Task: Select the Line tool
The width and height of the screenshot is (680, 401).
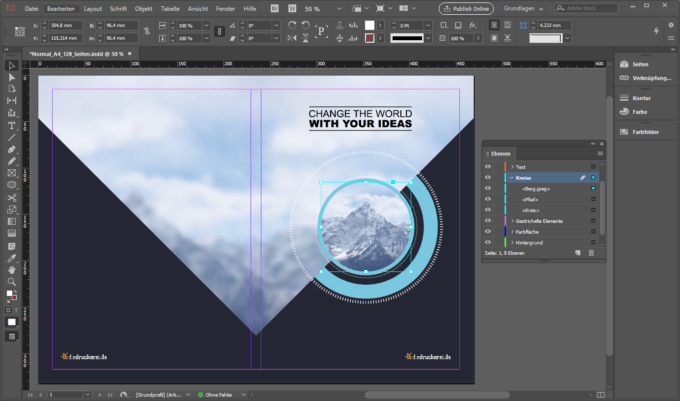Action: [x=12, y=138]
